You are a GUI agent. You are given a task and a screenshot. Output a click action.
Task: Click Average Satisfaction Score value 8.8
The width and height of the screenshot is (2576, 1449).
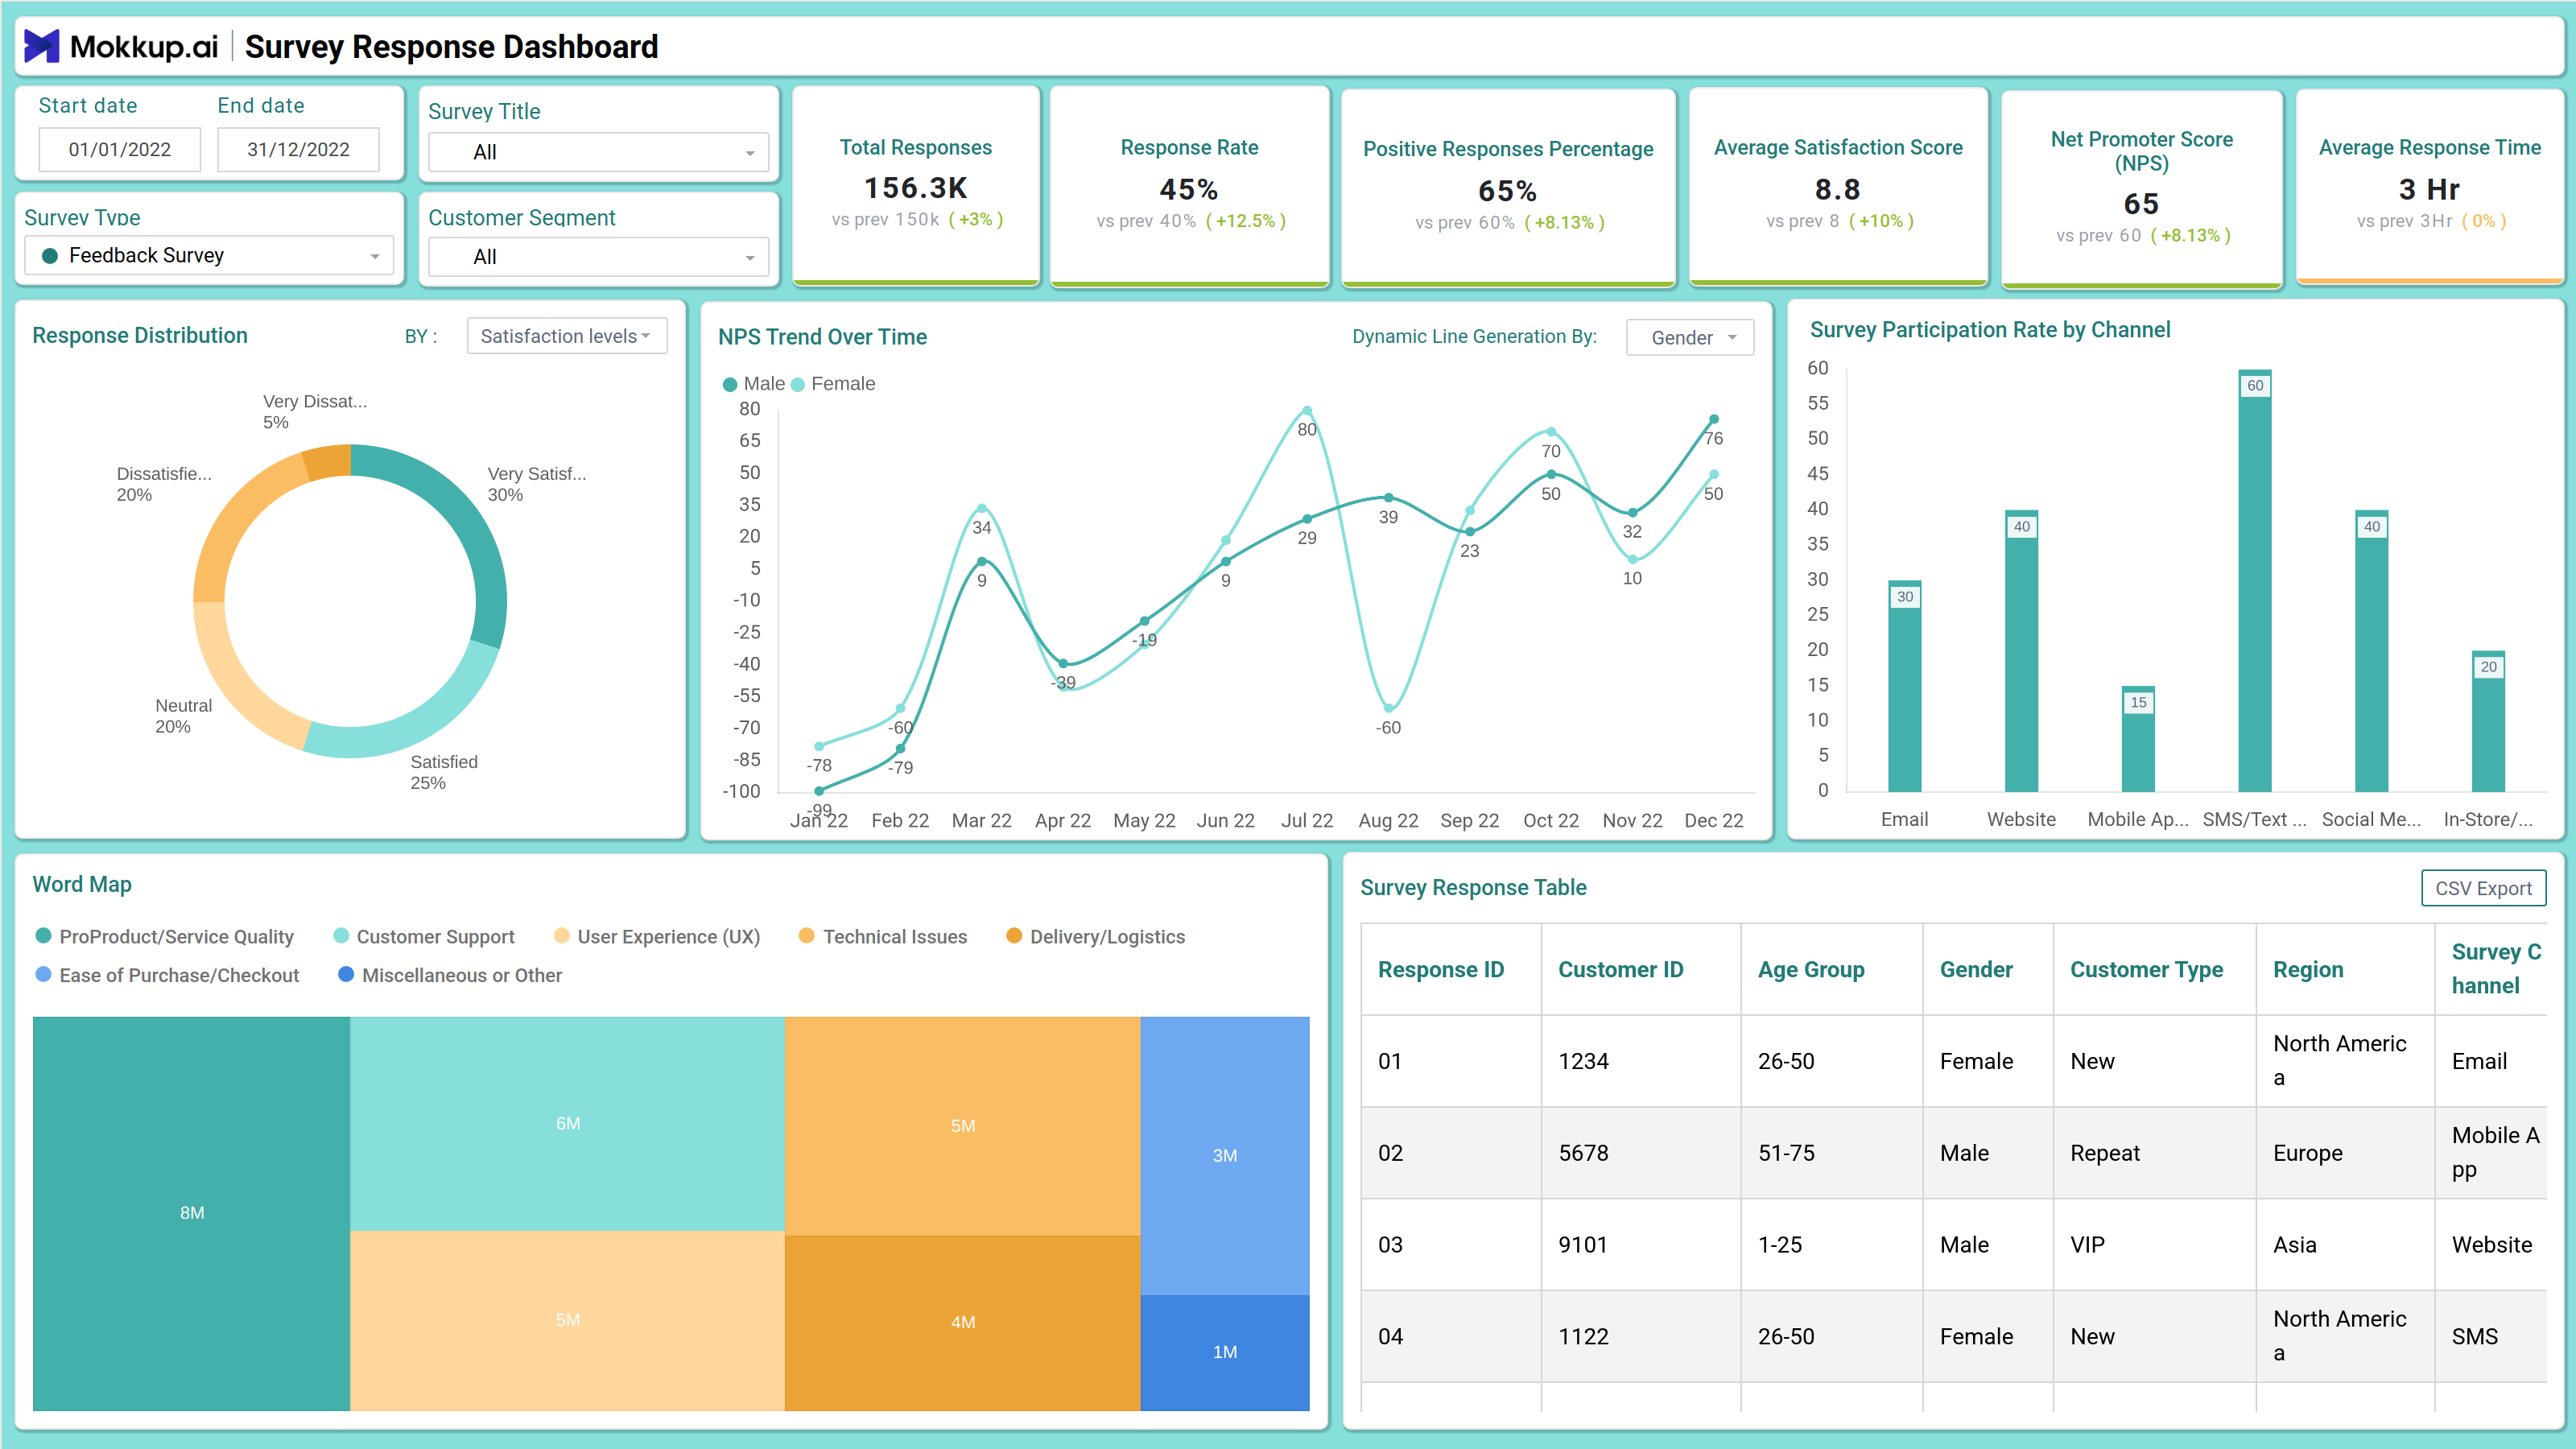click(x=1837, y=189)
